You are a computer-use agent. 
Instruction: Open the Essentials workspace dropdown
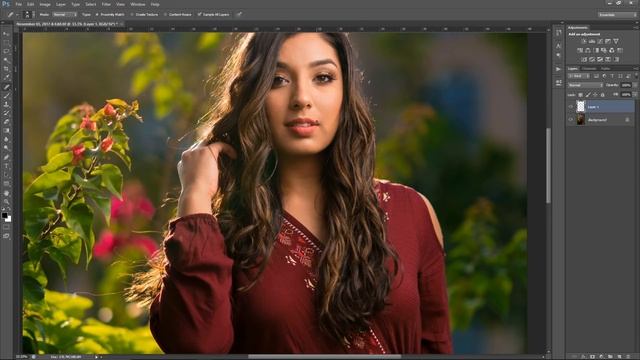coord(617,14)
